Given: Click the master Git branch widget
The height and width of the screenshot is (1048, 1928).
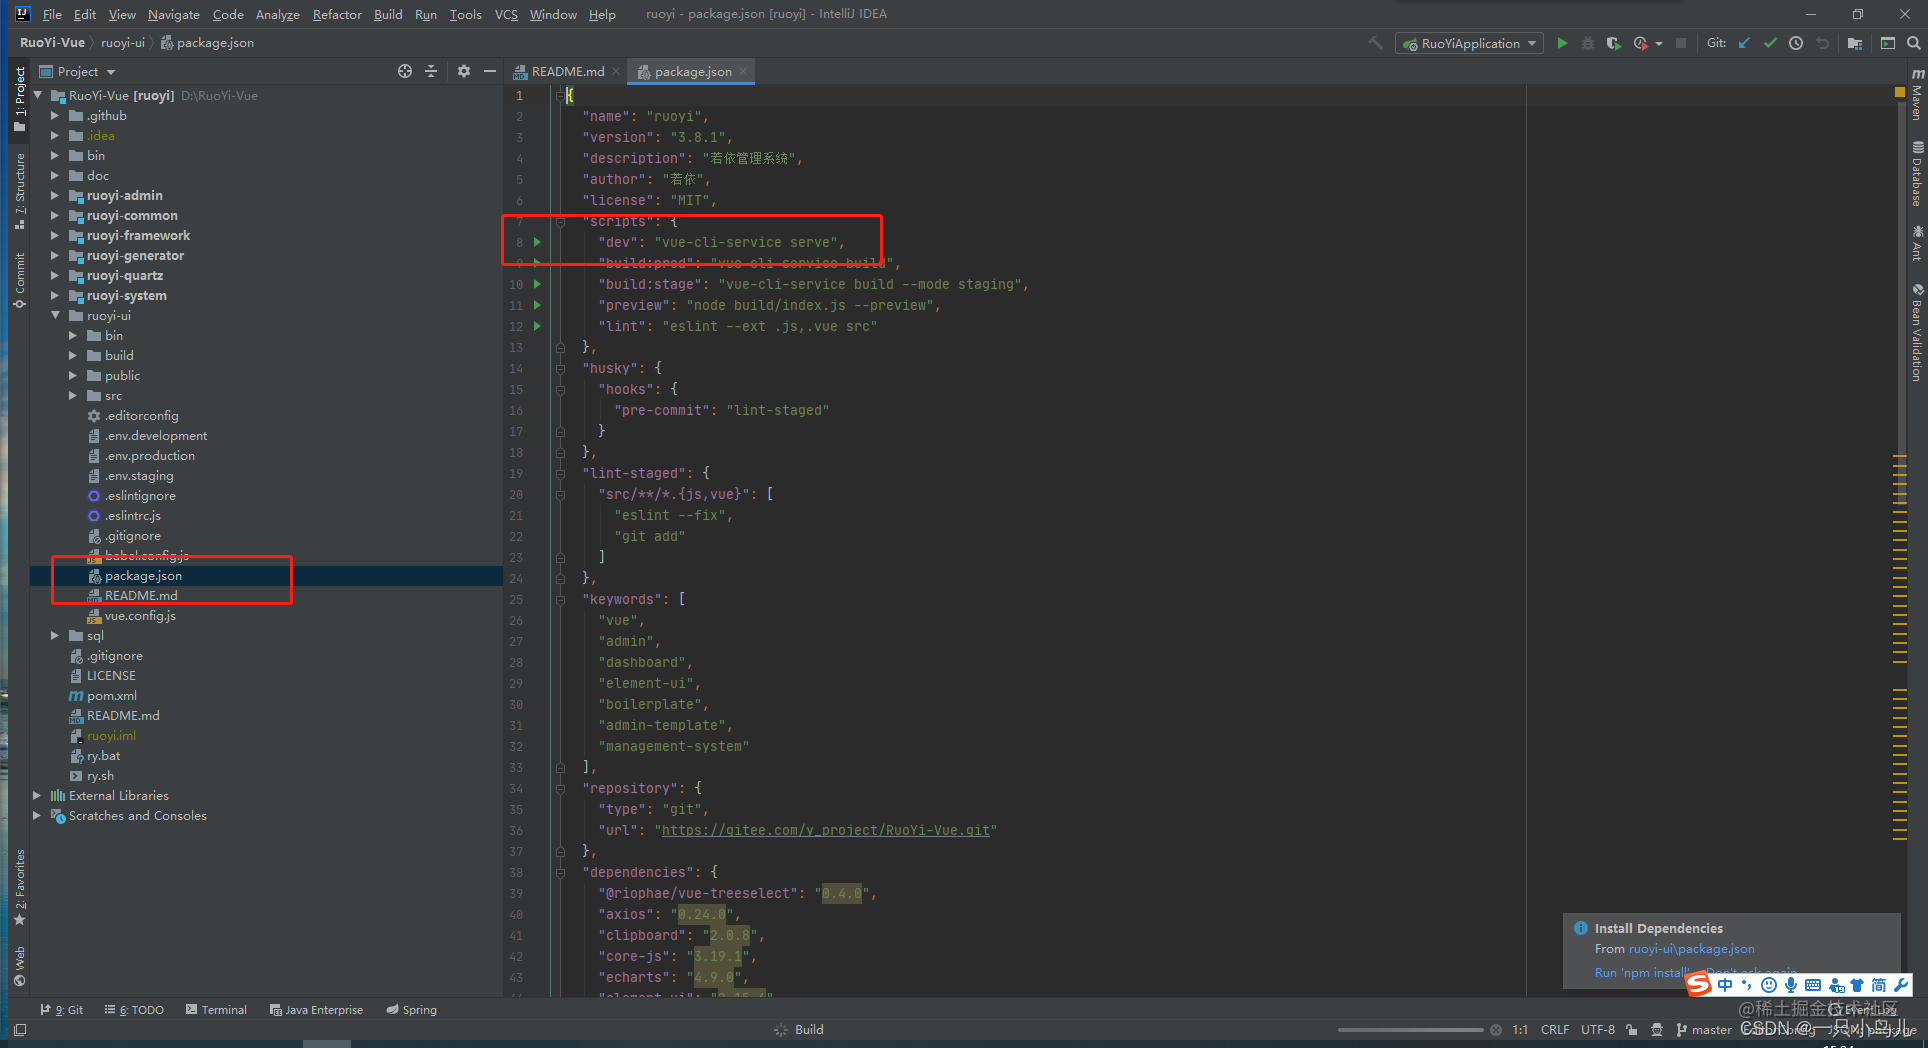Looking at the screenshot, I should click(1704, 1029).
